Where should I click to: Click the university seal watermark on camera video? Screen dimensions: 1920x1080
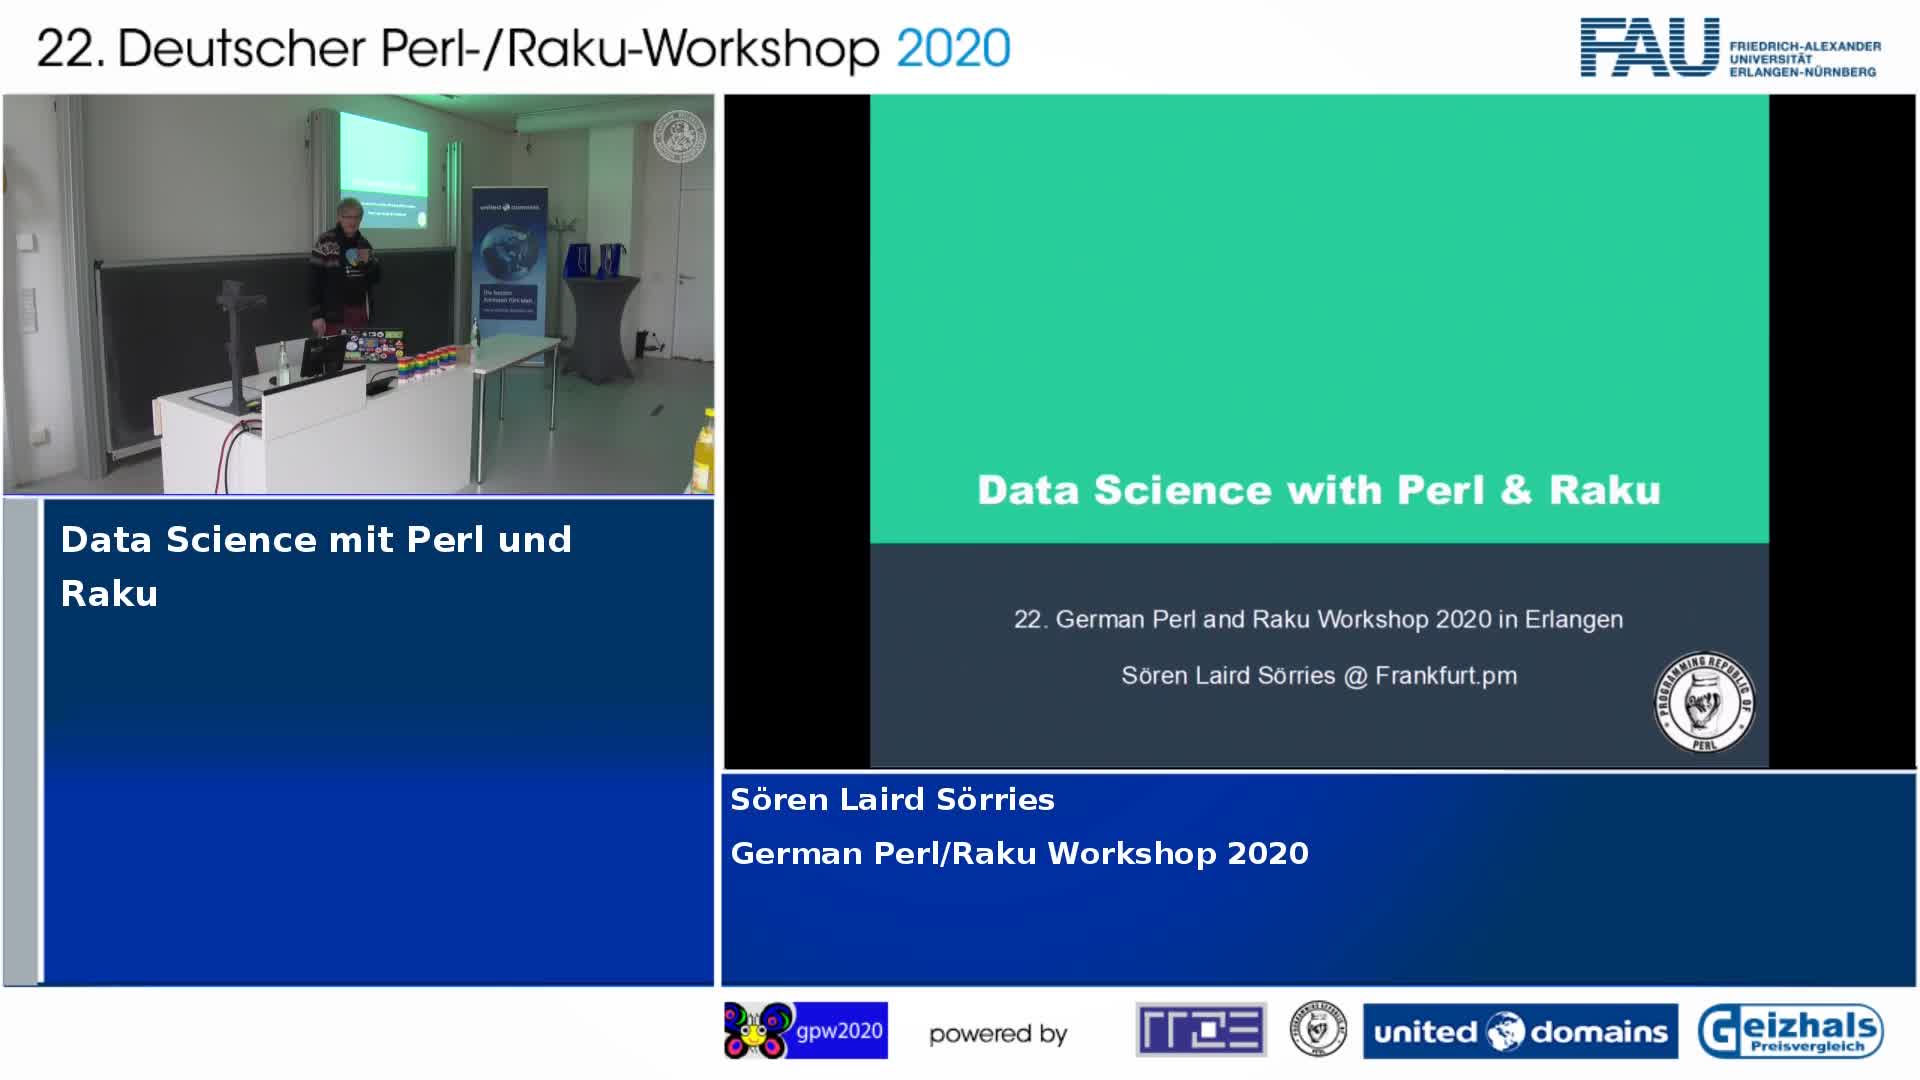click(679, 137)
